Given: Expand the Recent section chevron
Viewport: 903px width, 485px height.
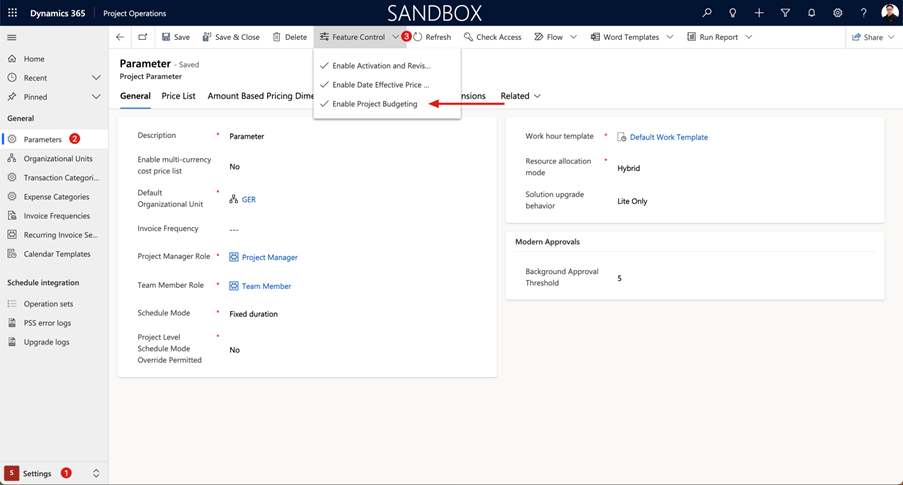Looking at the screenshot, I should click(x=96, y=78).
